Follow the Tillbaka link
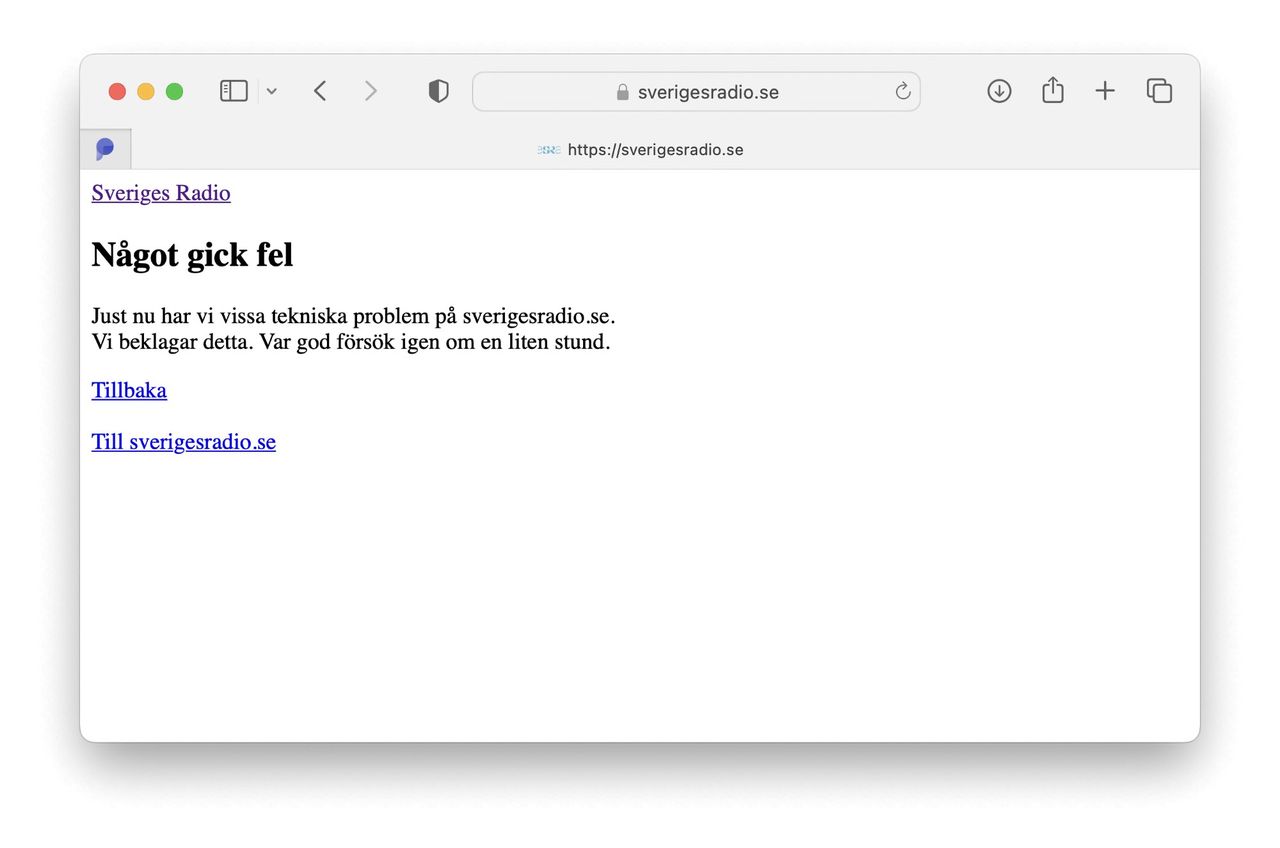 [129, 390]
